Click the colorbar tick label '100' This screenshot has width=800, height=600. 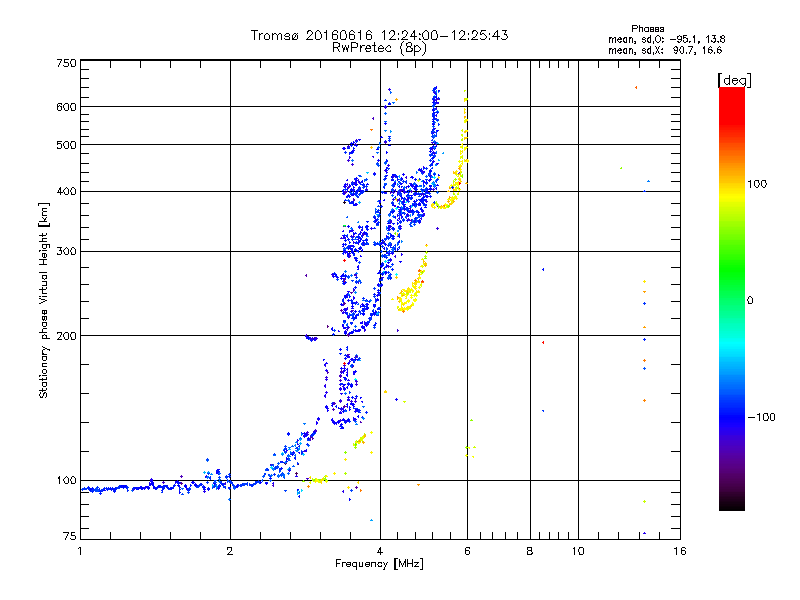coord(757,184)
